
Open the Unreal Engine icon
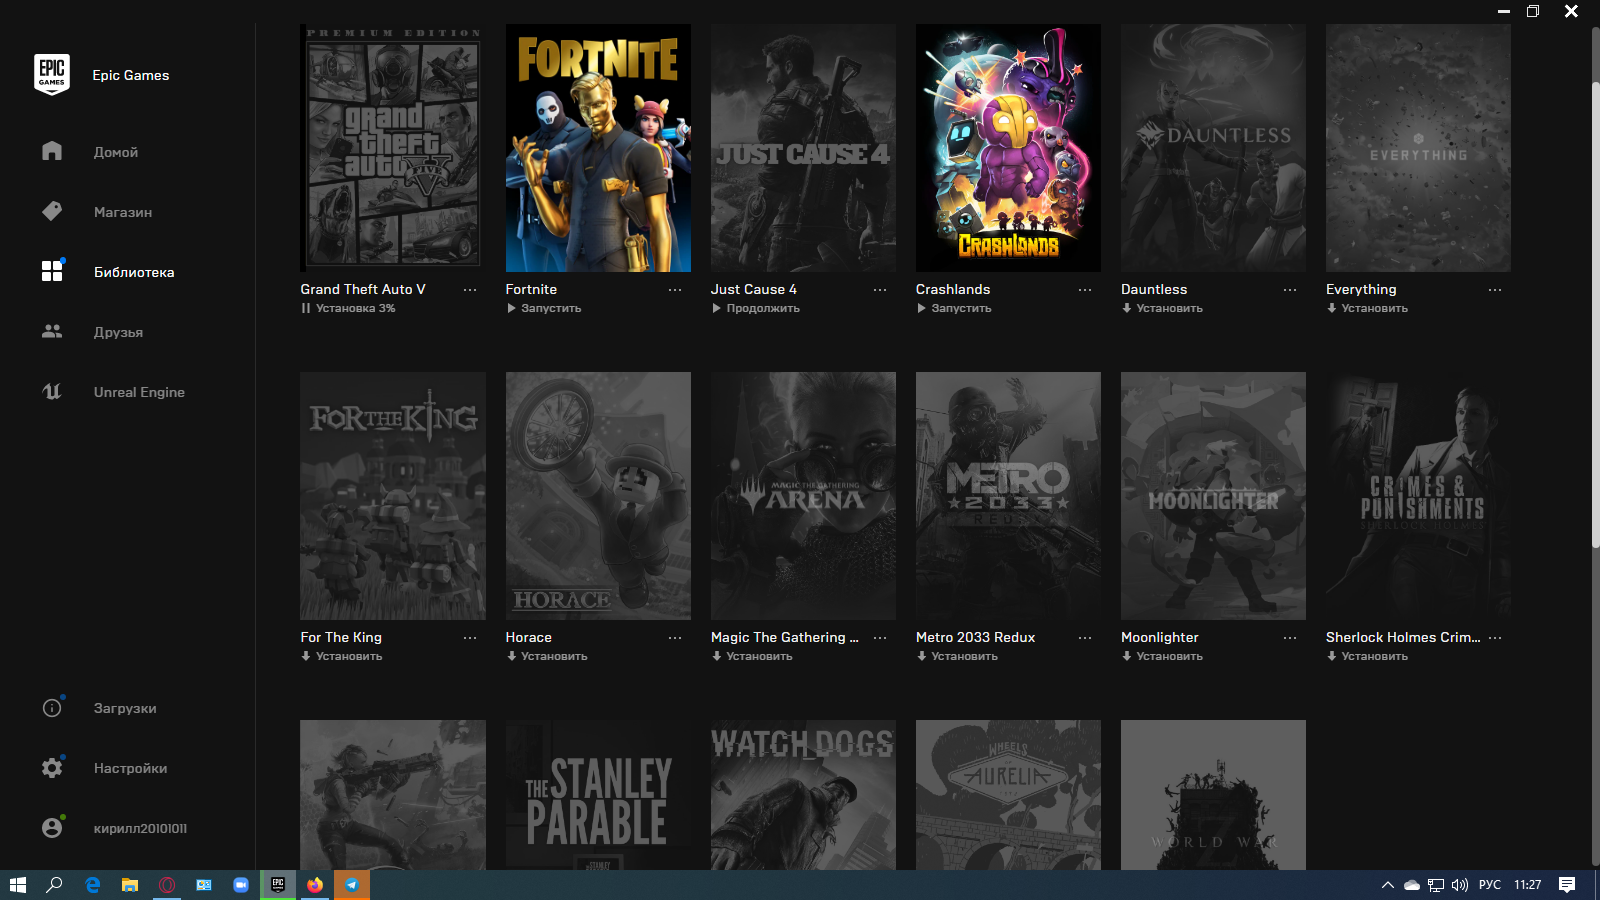[52, 391]
